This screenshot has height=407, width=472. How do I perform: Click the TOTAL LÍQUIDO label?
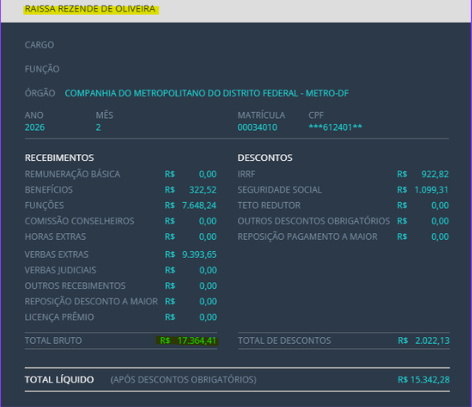pos(59,380)
